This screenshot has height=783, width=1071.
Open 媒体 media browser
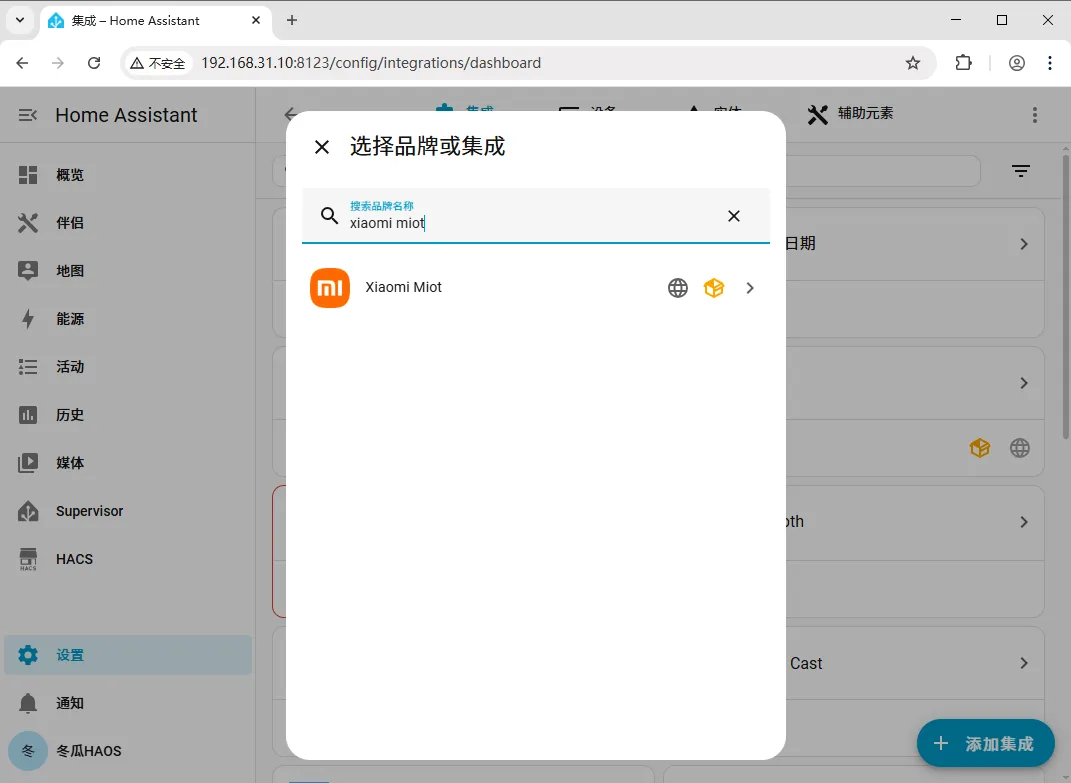coord(128,463)
